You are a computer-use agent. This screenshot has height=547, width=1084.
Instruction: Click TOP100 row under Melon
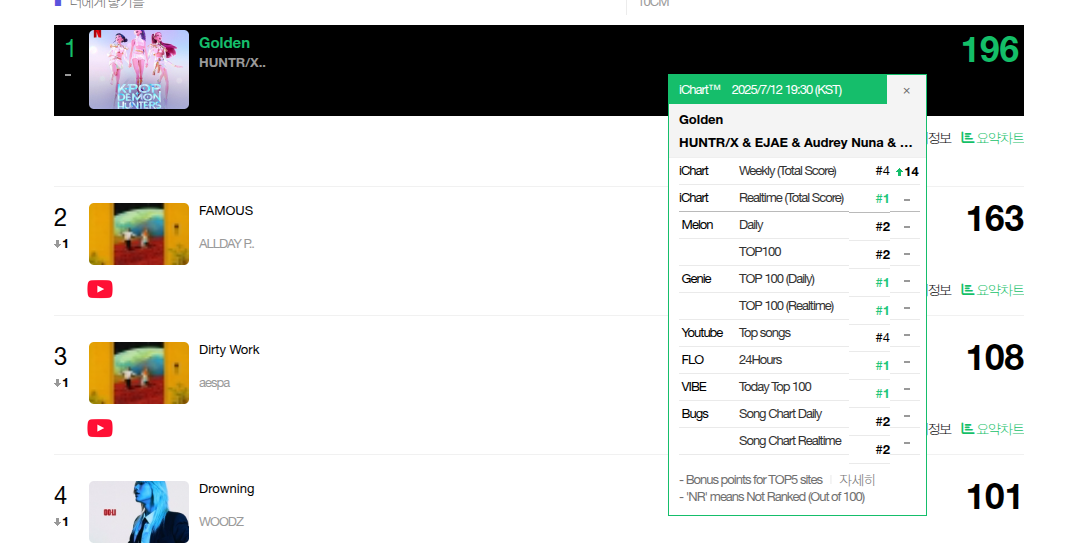[x=799, y=252]
